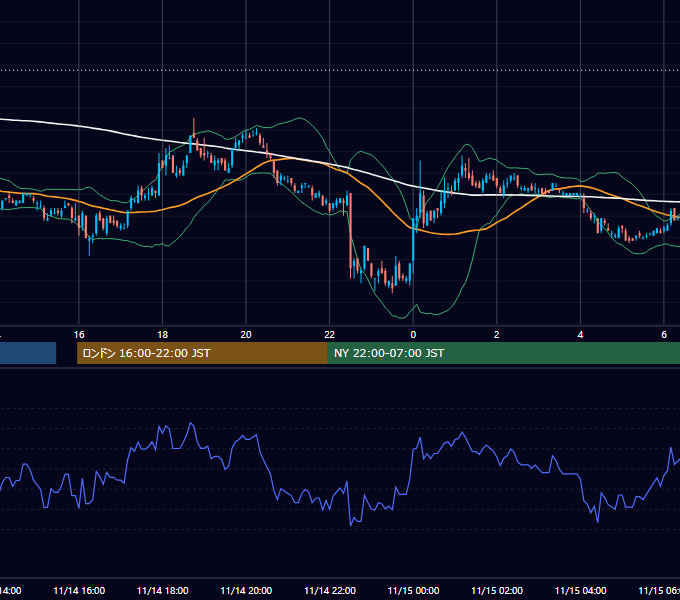The height and width of the screenshot is (600, 680).
Task: Click the hour label 2 on the upper axis
Action: pos(497,335)
